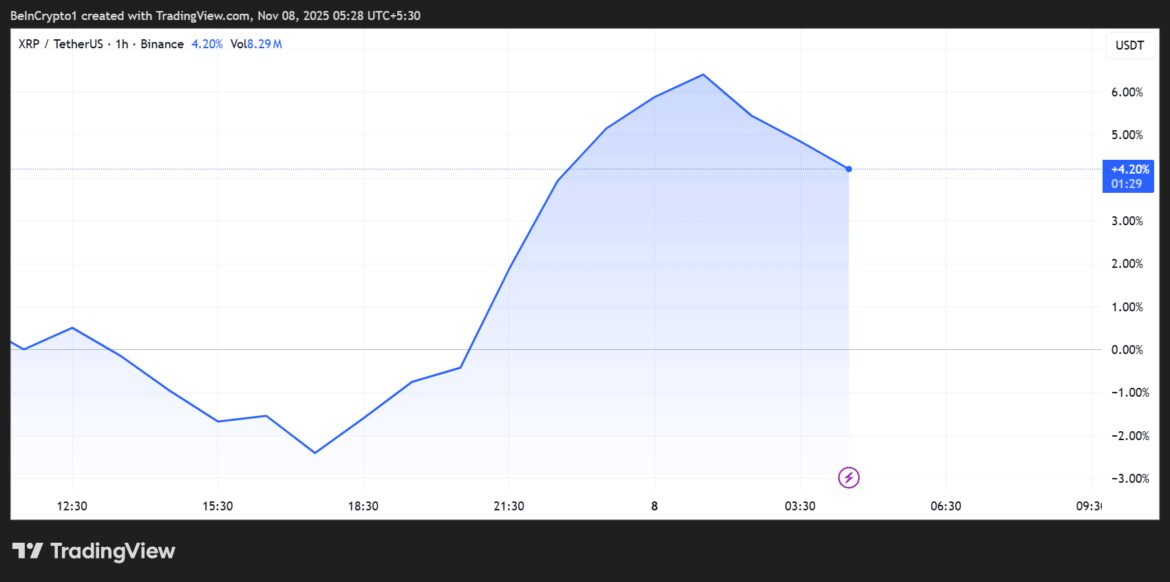
Task: Click the Binance exchange label
Action: [x=161, y=44]
